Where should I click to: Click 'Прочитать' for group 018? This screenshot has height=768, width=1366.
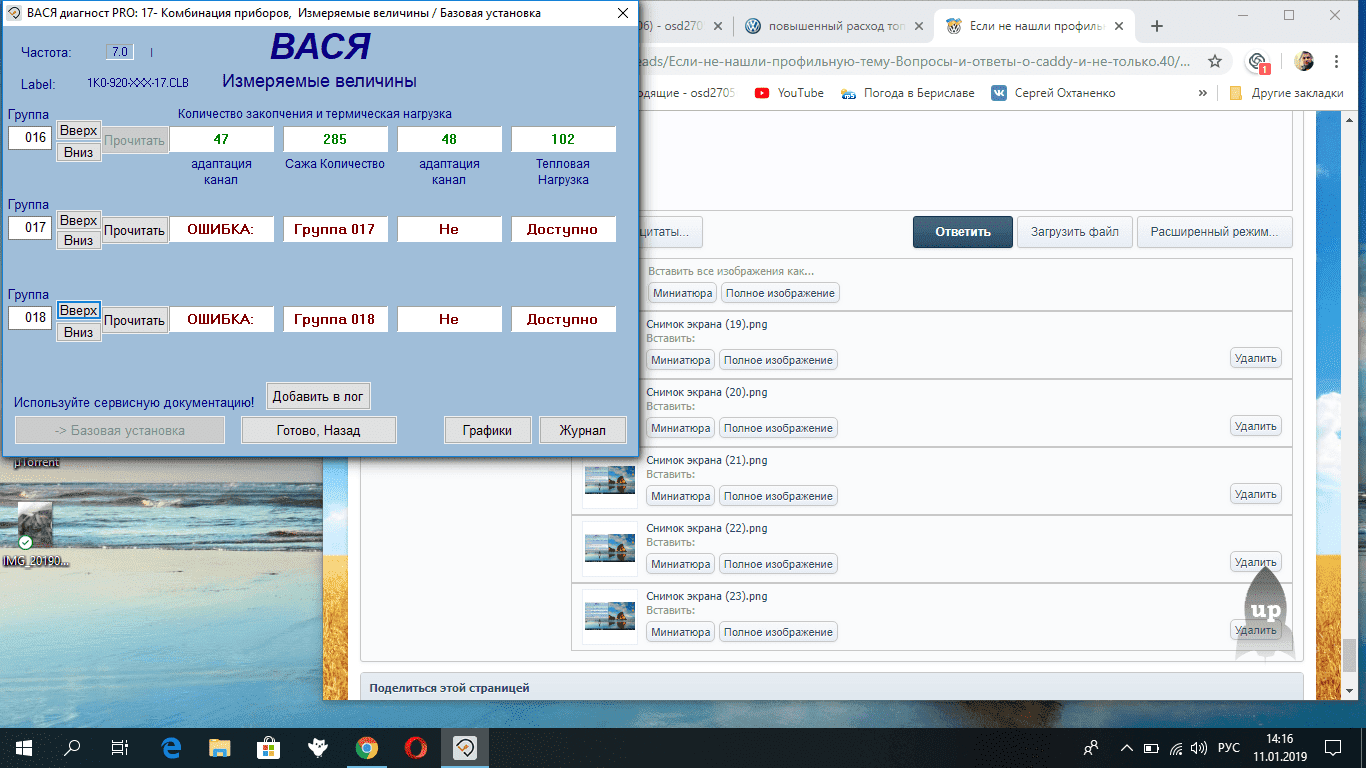point(134,321)
